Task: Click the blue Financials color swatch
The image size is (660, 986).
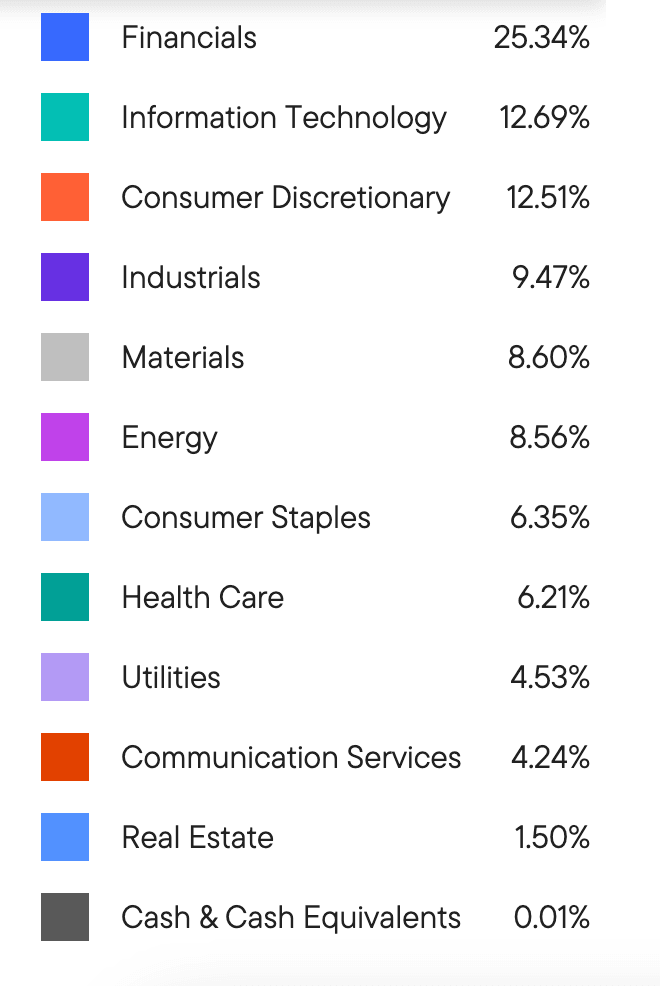Action: point(65,37)
